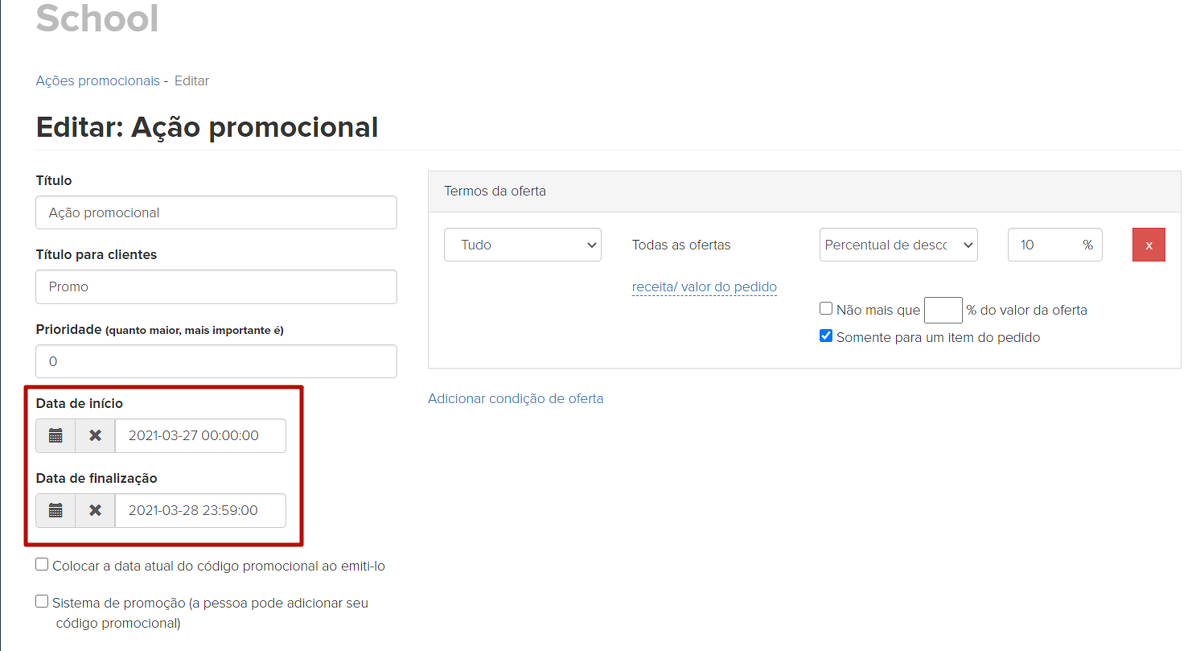Image resolution: width=1200 pixels, height=651 pixels.
Task: Tick 'Colocar a data atual do código promocional'
Action: pos(42,564)
